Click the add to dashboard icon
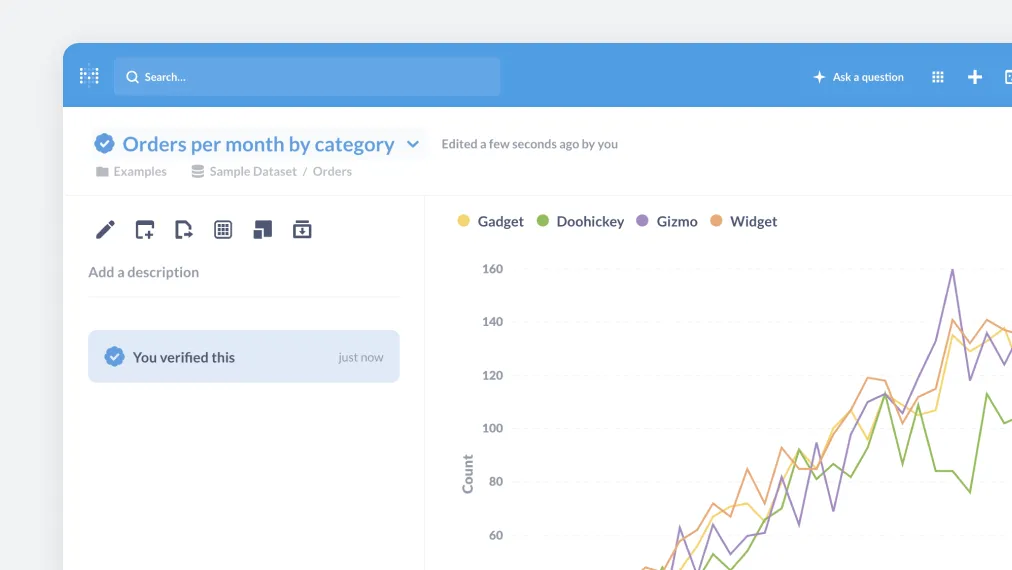Screen dimensions: 1012x570 (x=145, y=230)
